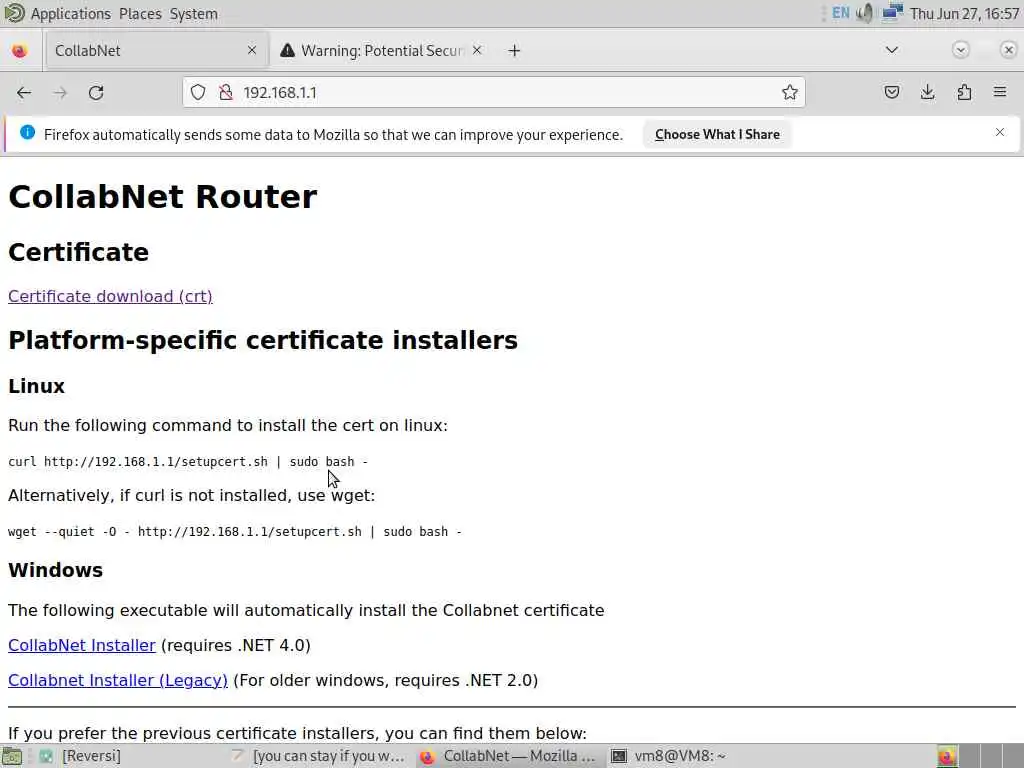This screenshot has height=768, width=1024.
Task: Click the CollabNet Router heading
Action: tap(163, 197)
